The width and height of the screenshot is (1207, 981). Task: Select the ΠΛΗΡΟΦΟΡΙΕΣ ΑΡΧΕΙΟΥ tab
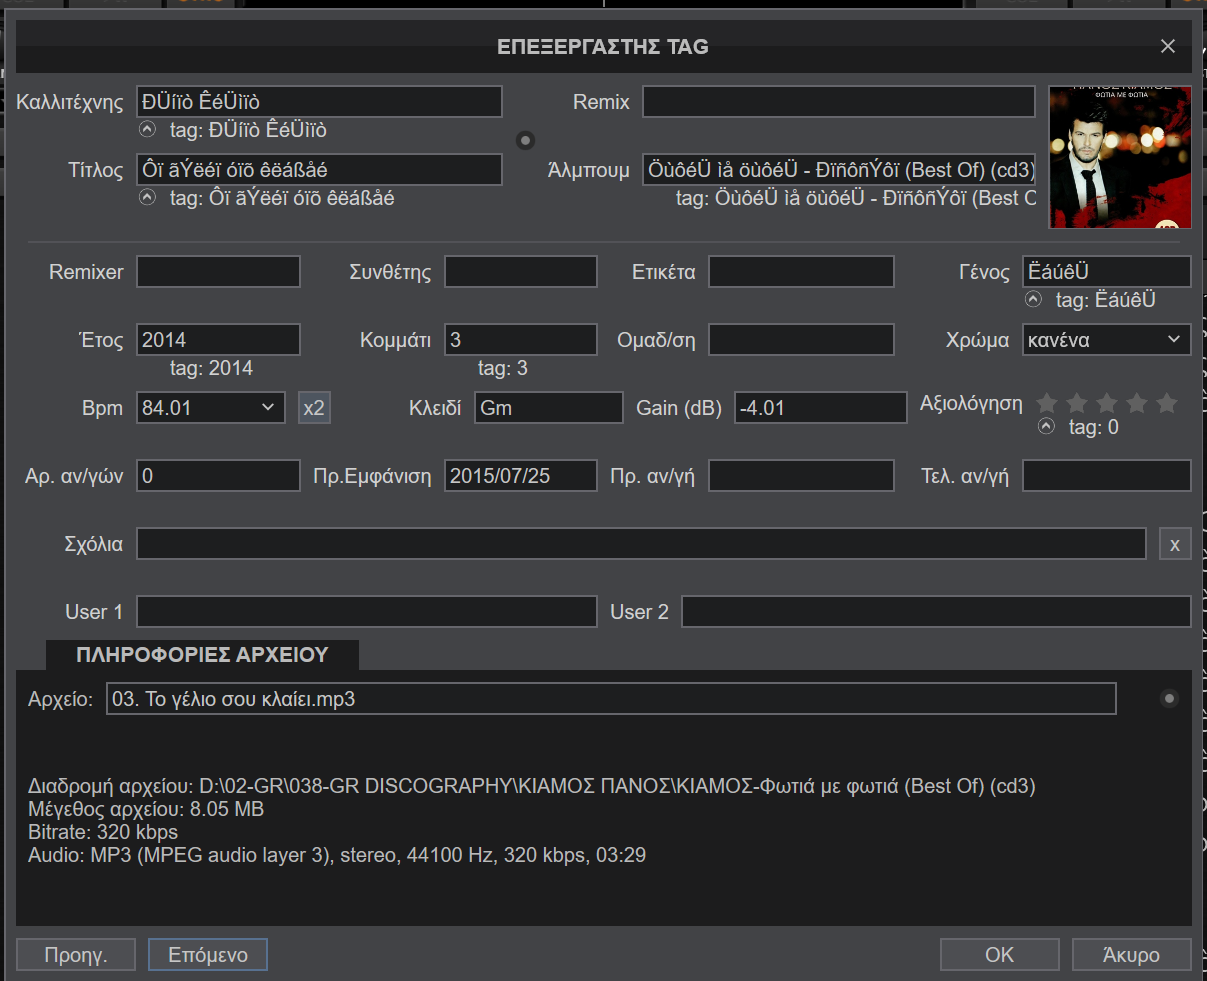click(202, 655)
